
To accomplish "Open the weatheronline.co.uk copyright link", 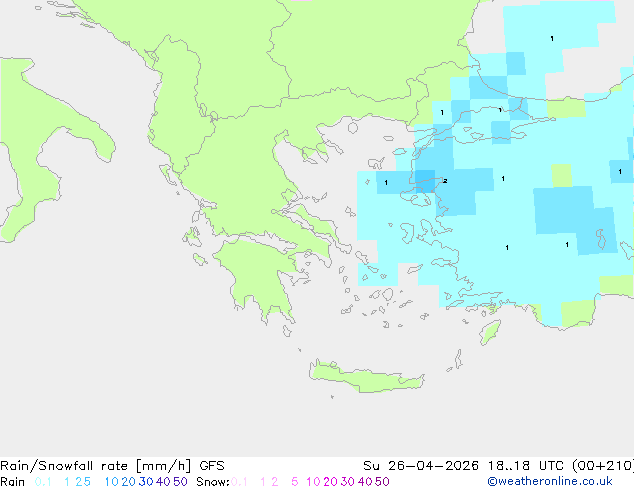I will coord(550,482).
